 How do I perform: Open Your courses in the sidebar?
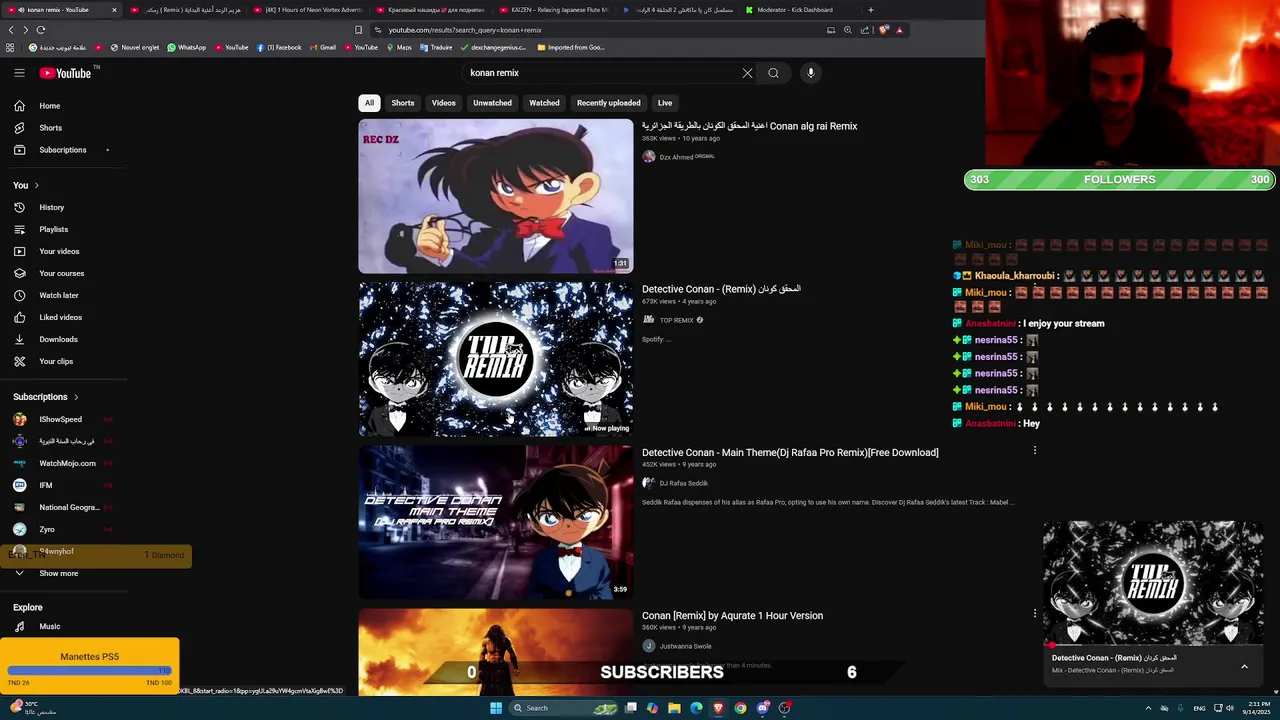point(61,274)
